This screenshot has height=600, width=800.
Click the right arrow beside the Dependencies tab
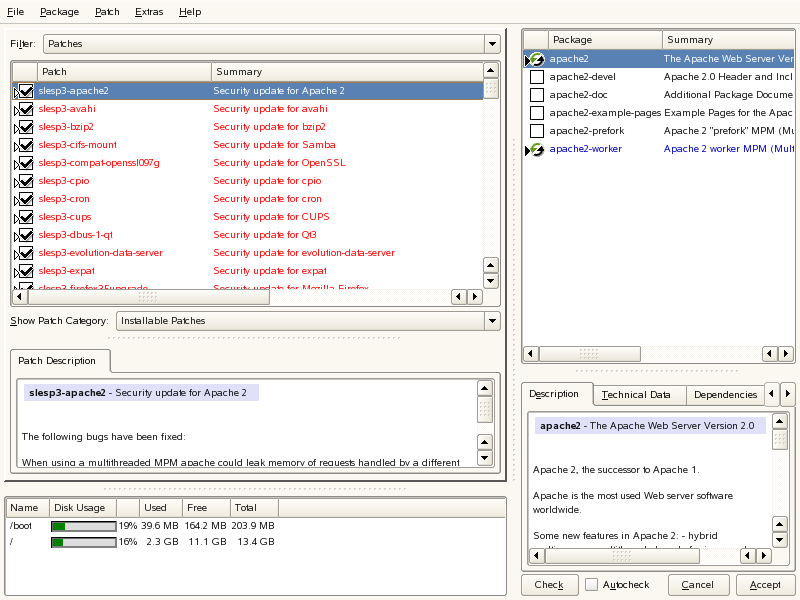point(788,394)
